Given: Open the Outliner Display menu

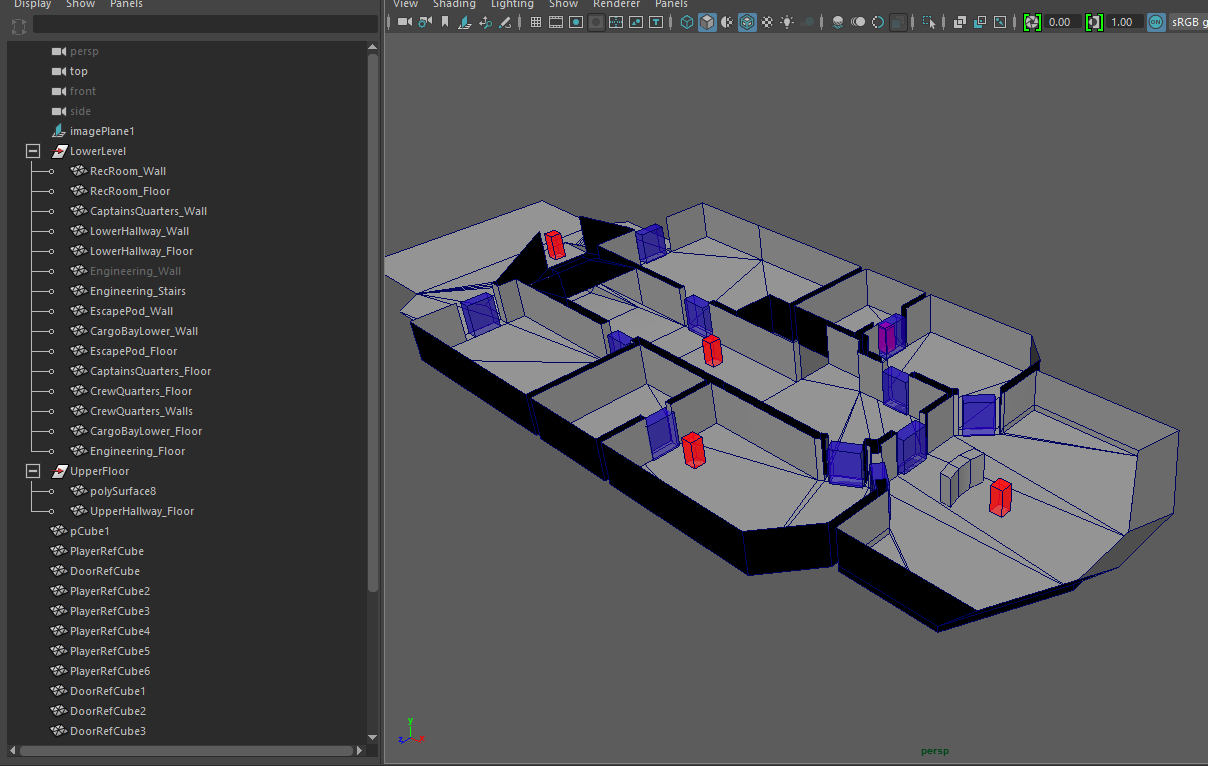Looking at the screenshot, I should (32, 4).
